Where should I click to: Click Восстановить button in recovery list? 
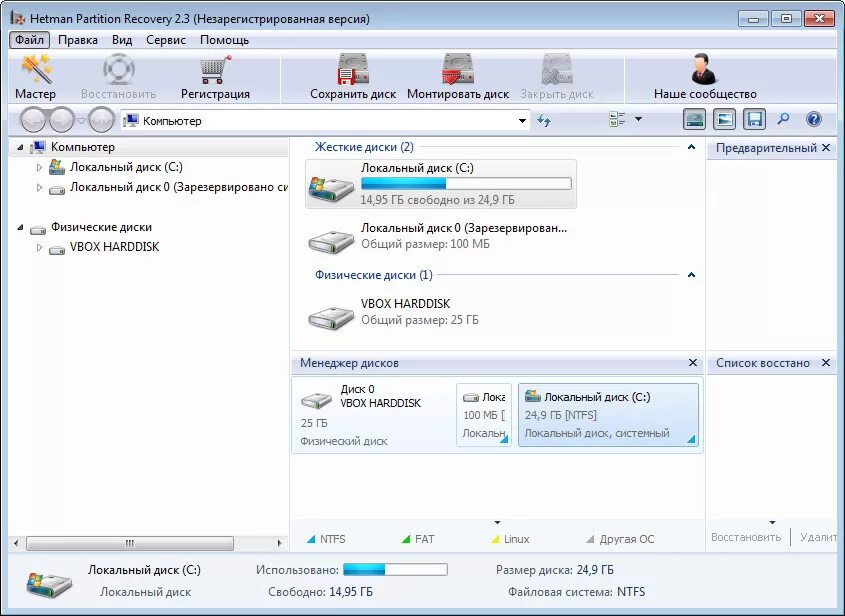coord(746,537)
